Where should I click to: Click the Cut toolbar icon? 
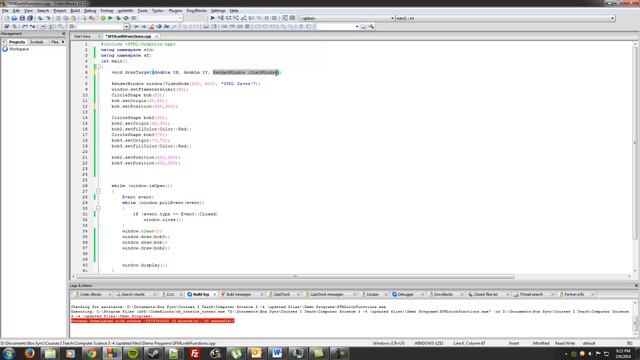point(58,18)
